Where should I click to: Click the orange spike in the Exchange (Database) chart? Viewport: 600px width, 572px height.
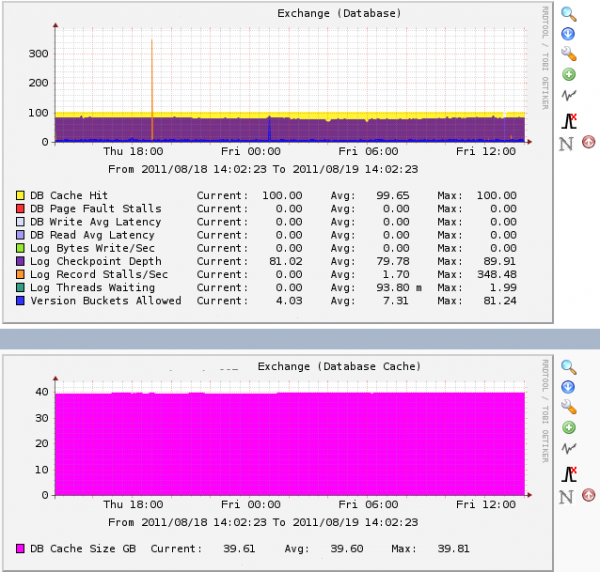(x=151, y=80)
